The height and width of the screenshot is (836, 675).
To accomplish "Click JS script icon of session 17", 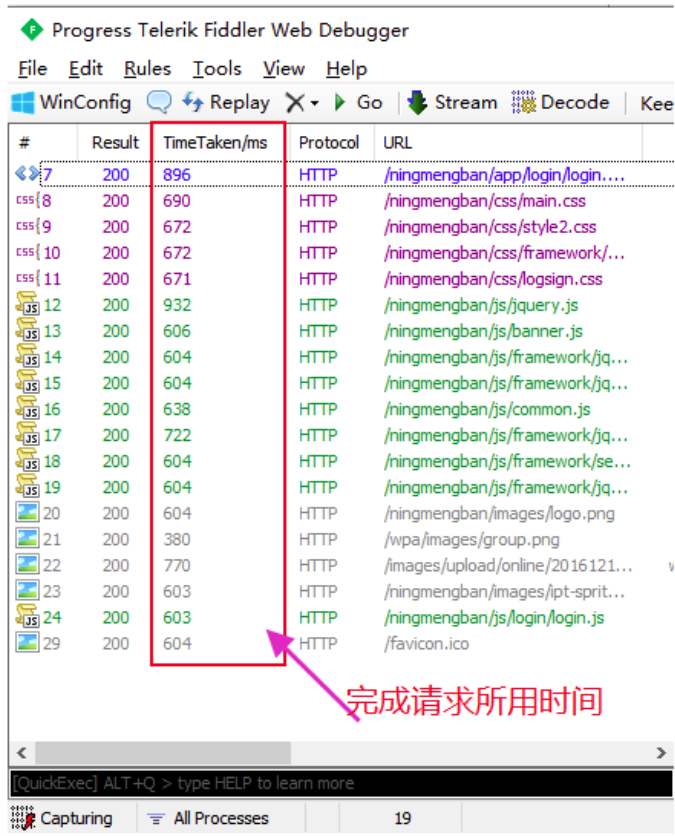I will point(27,434).
